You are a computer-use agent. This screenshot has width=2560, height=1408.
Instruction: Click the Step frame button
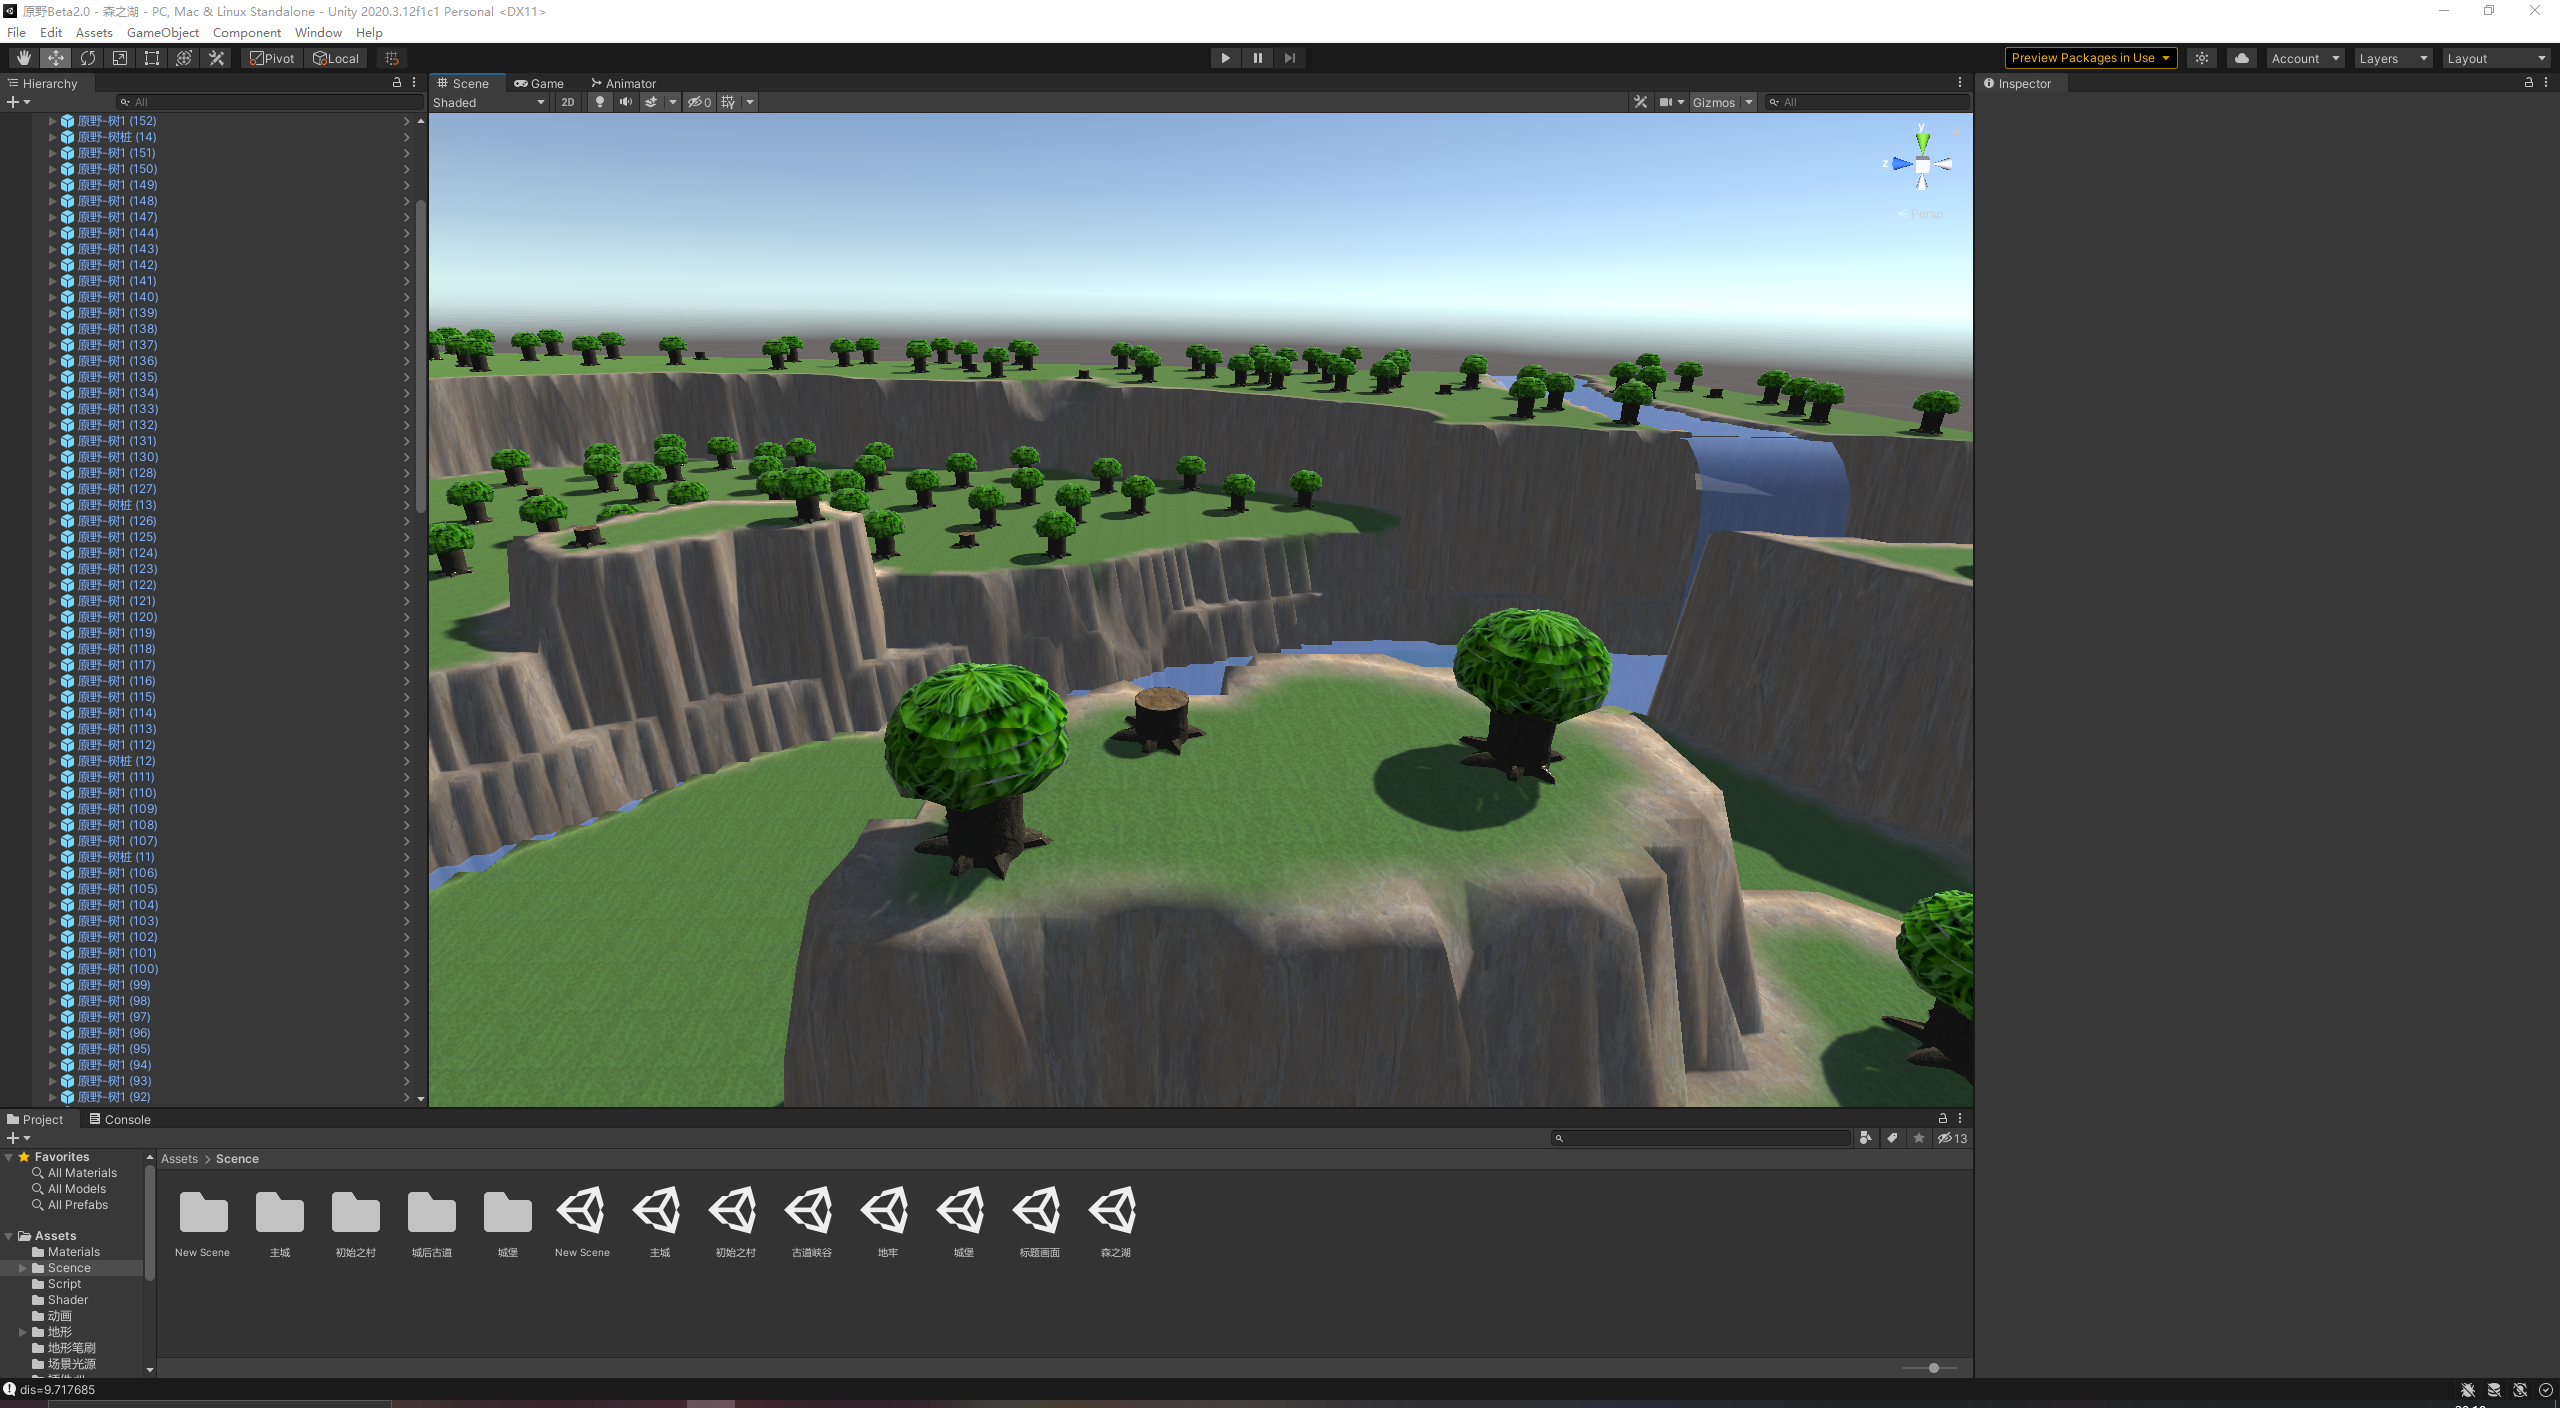(x=1289, y=58)
